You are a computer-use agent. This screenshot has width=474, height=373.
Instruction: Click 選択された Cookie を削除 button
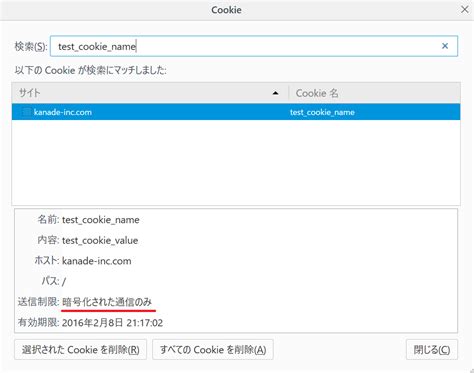click(80, 350)
